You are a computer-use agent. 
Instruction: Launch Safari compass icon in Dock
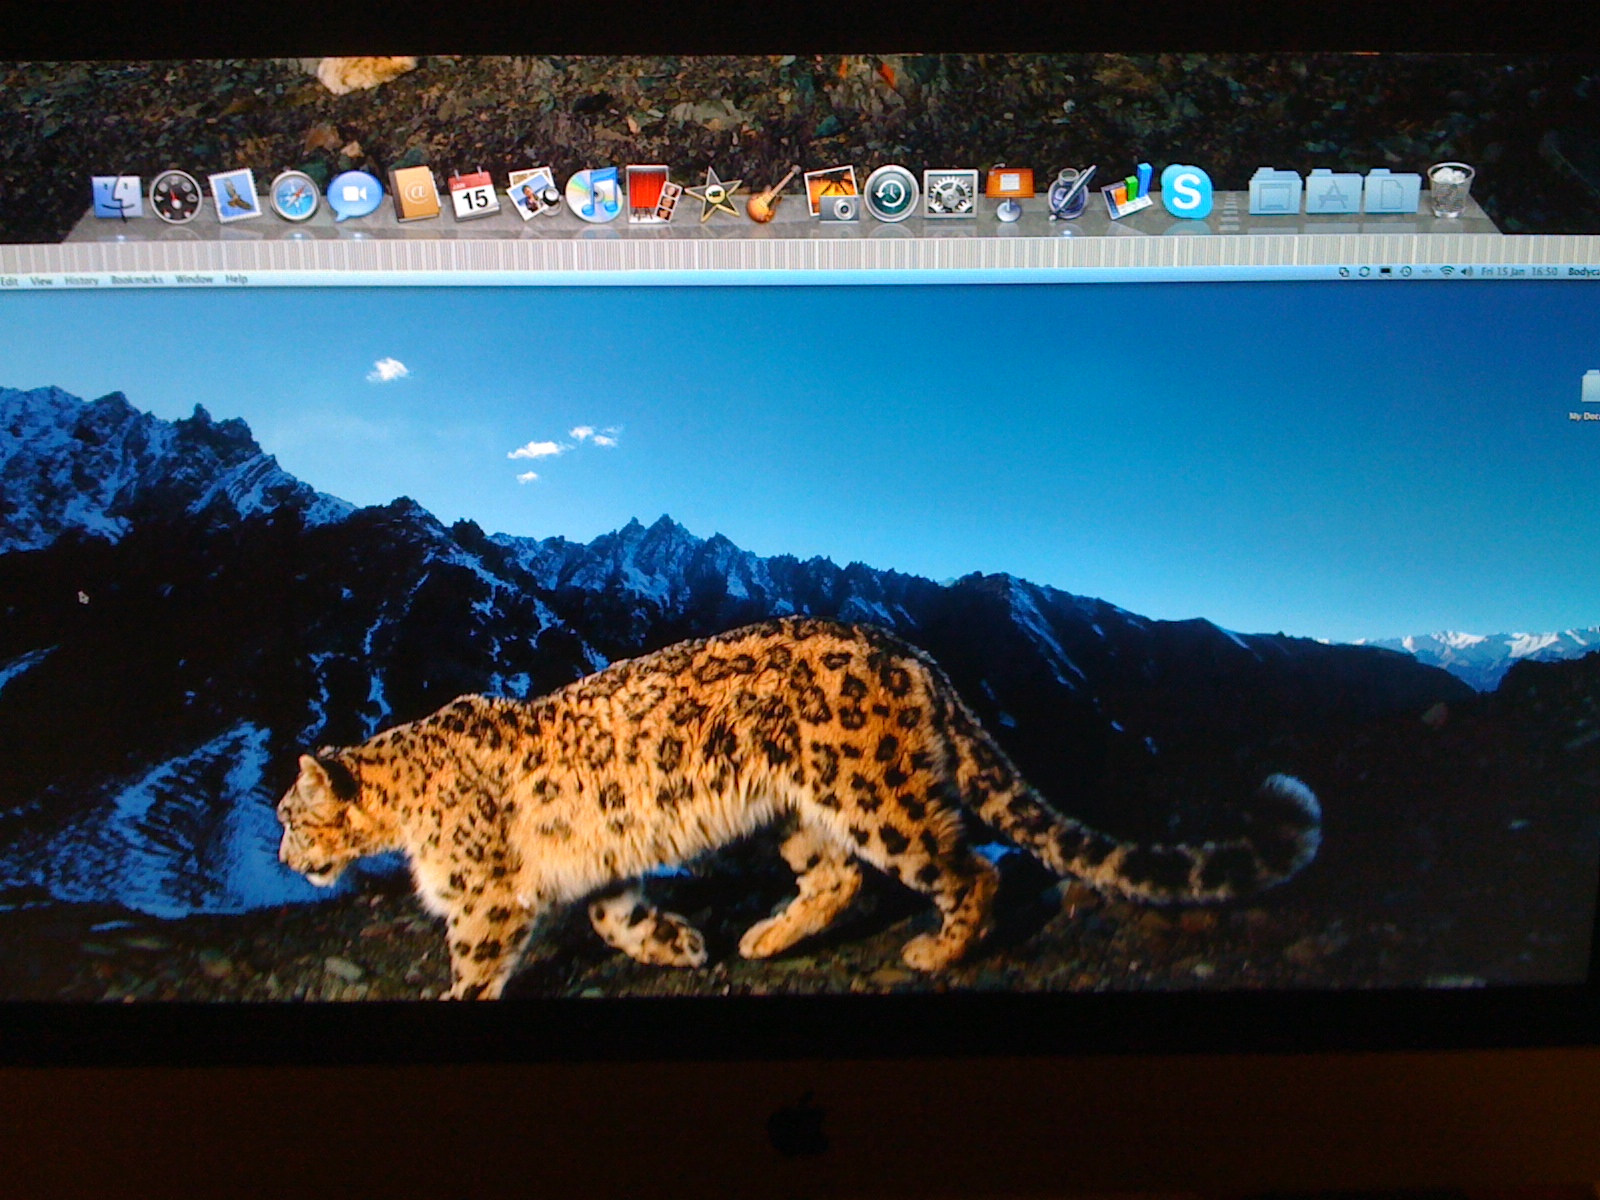coord(295,196)
